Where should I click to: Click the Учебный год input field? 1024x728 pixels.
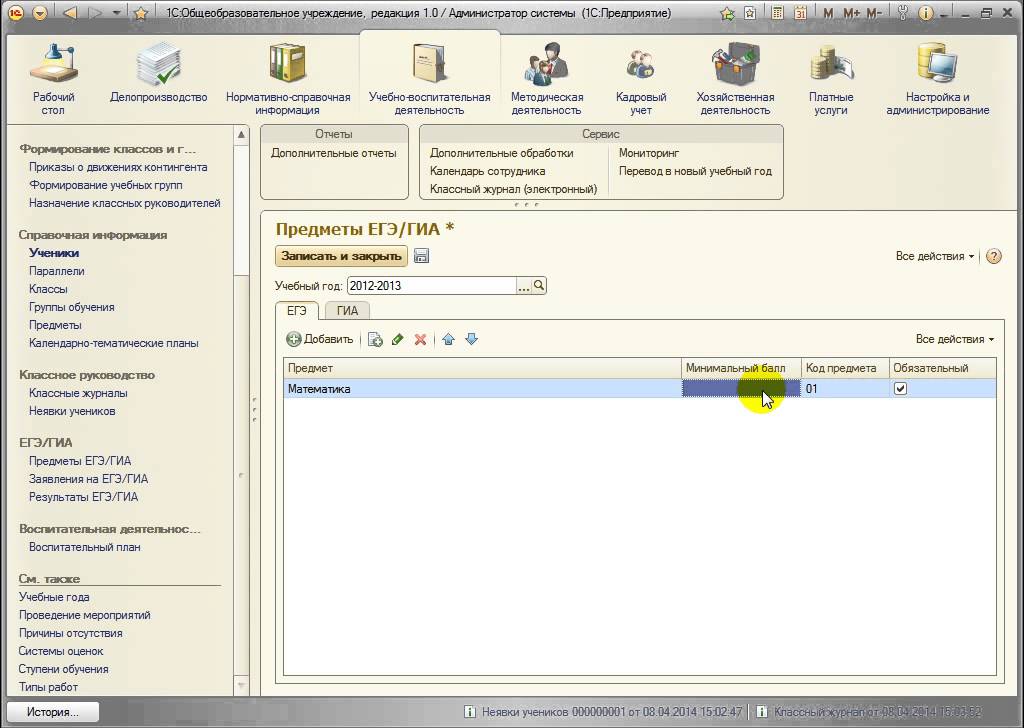click(x=430, y=286)
